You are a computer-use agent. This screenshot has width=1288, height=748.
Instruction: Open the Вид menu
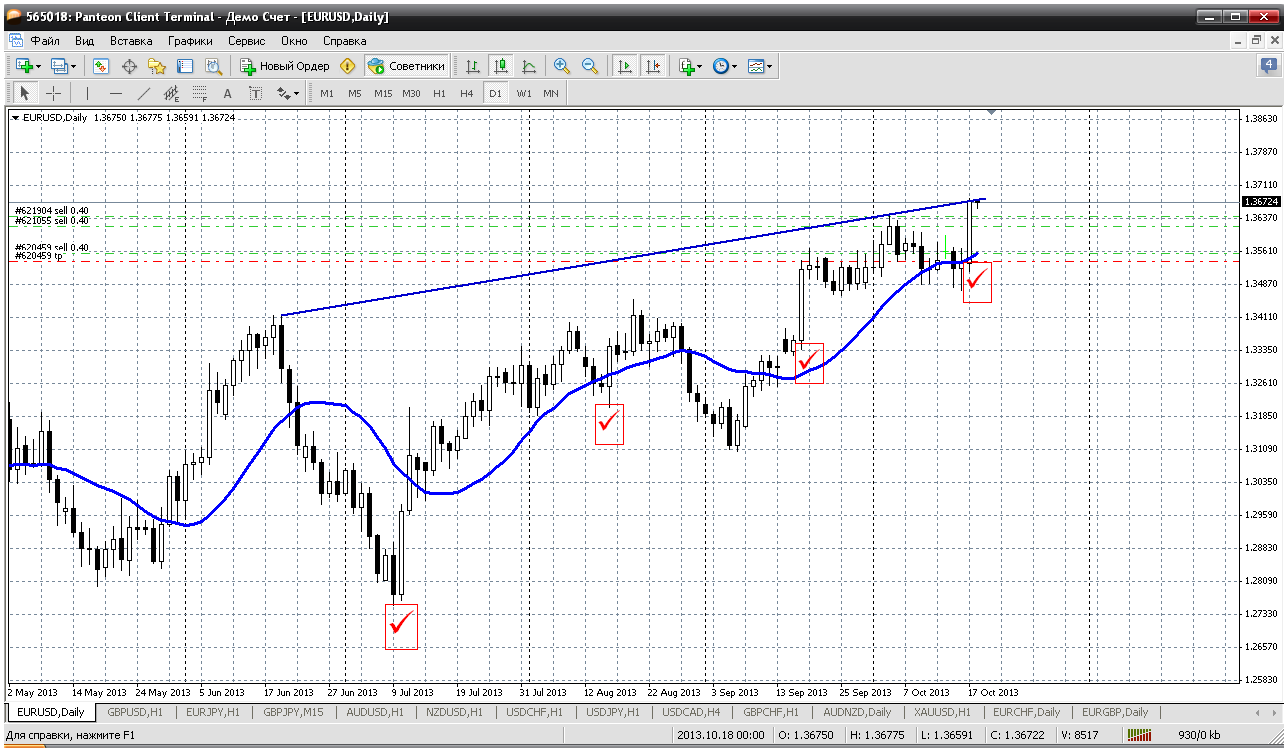tap(85, 41)
